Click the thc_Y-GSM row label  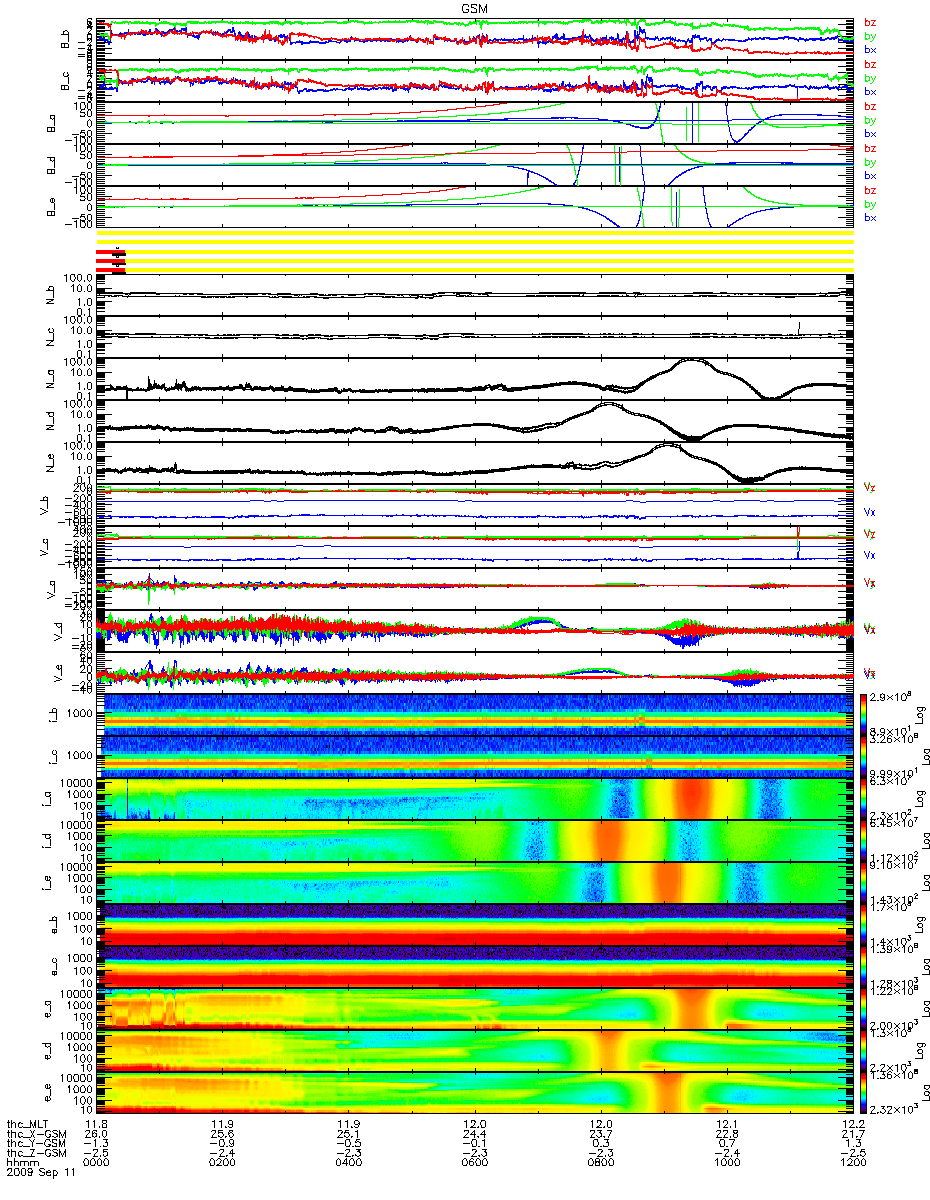pyautogui.click(x=38, y=1143)
